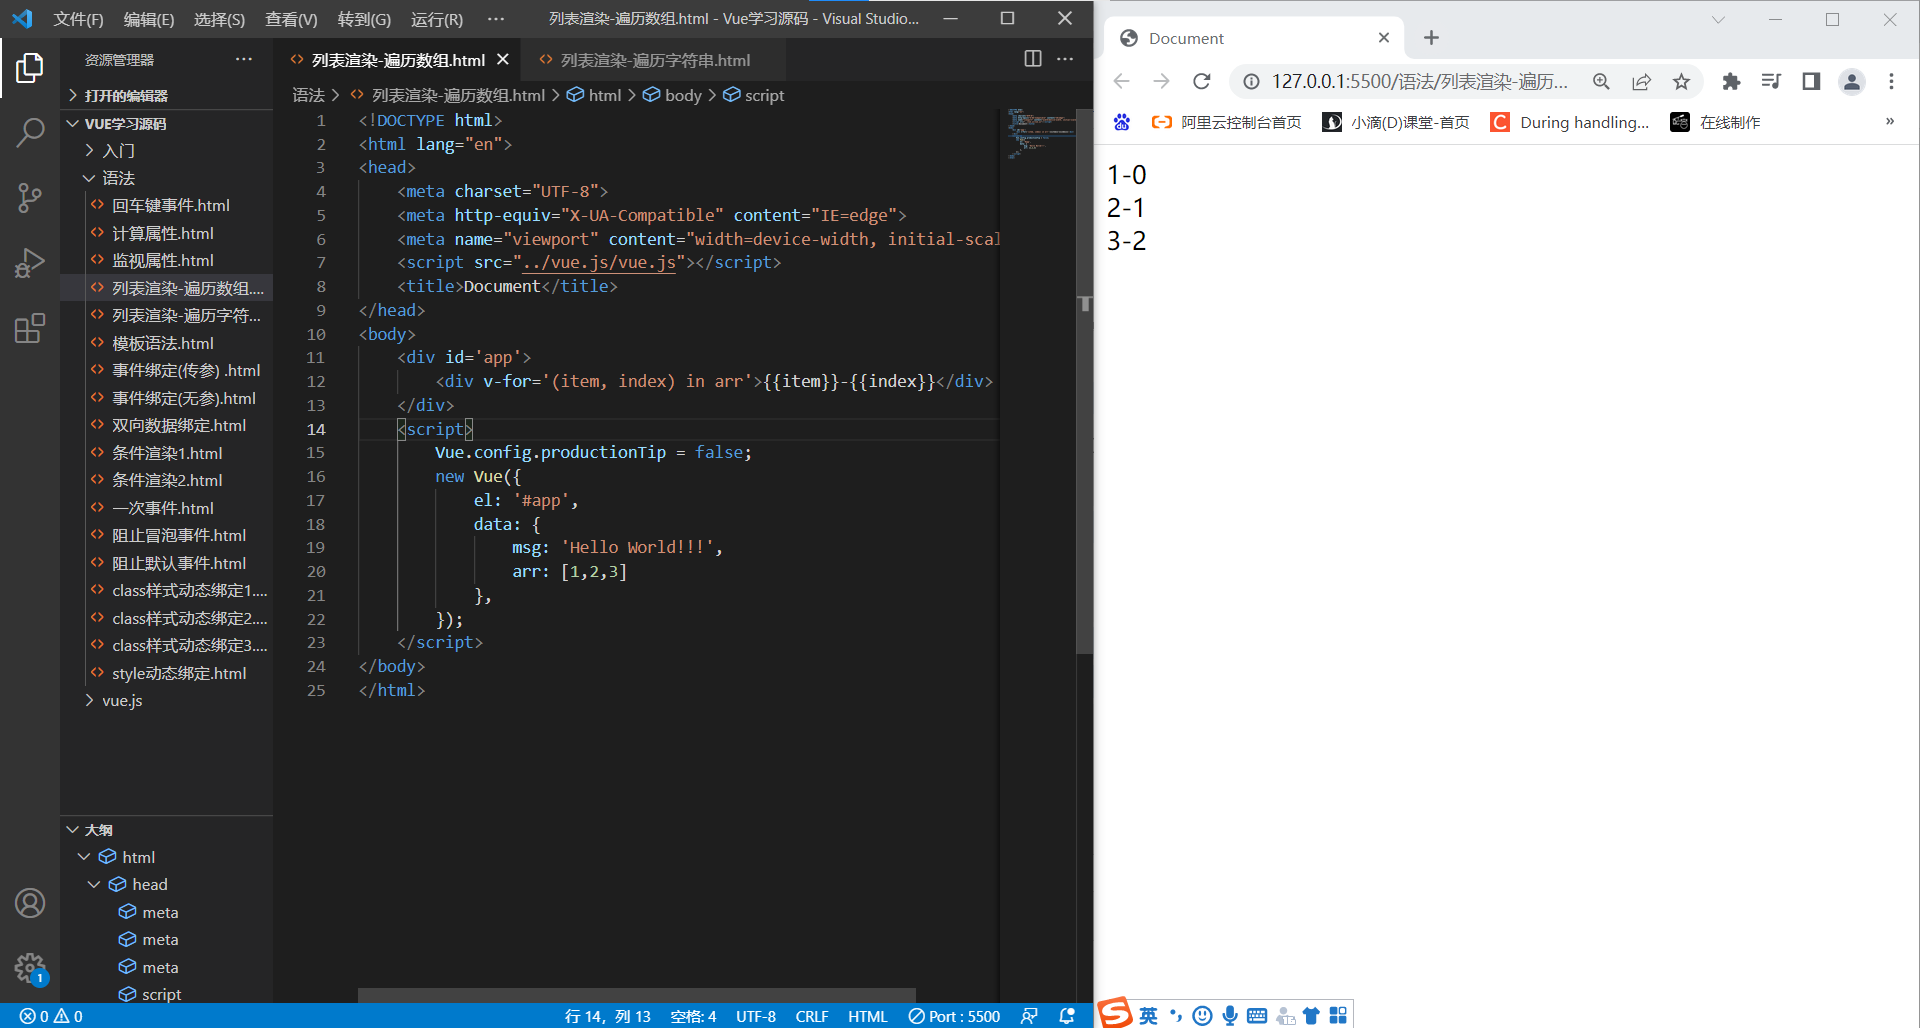Share this page from browser address bar
The image size is (1920, 1028).
(x=1641, y=82)
